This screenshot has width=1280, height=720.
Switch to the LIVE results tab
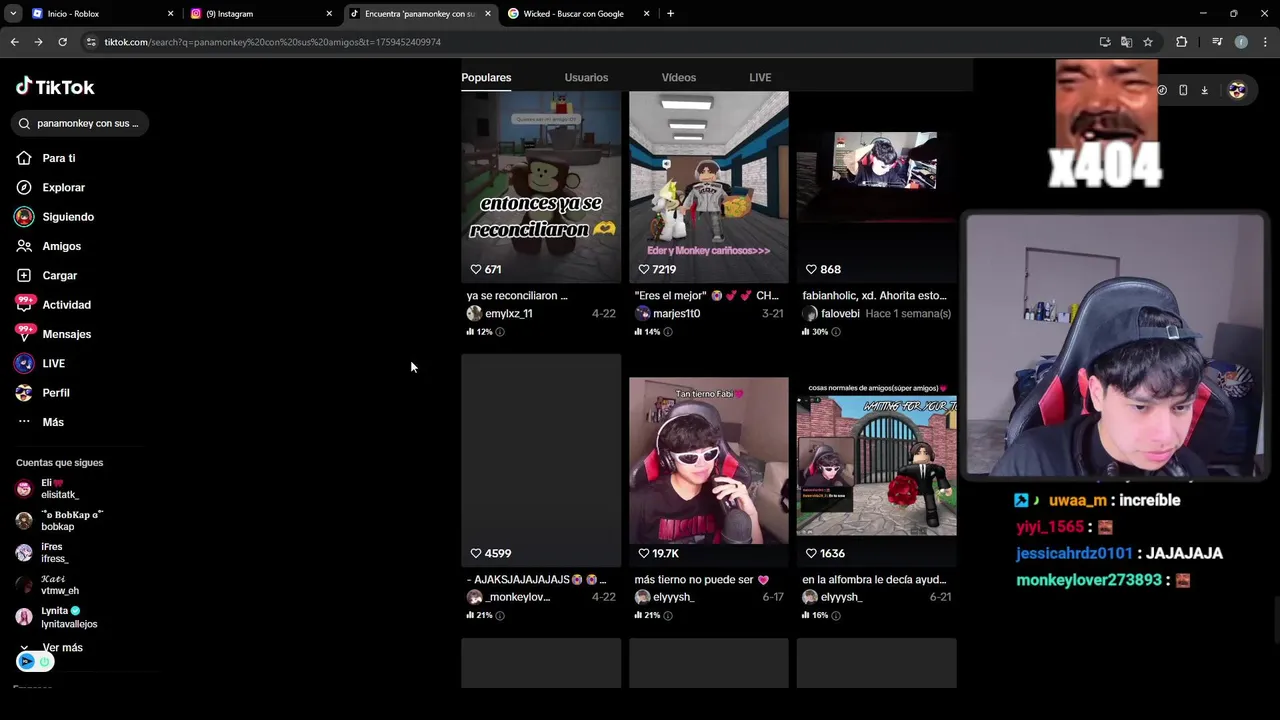760,77
